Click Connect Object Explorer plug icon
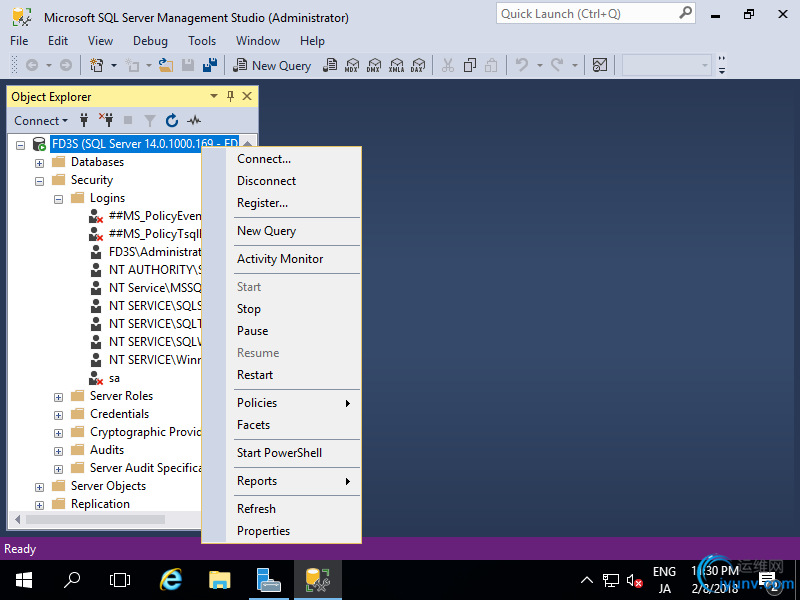The image size is (800, 600). point(84,120)
